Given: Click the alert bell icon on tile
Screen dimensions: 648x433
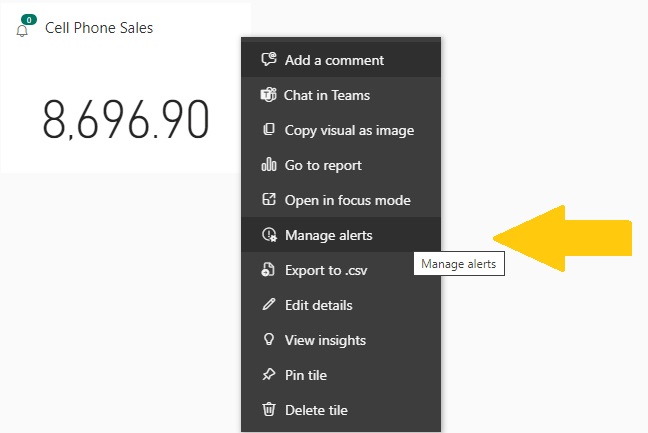Looking at the screenshot, I should click(x=22, y=31).
